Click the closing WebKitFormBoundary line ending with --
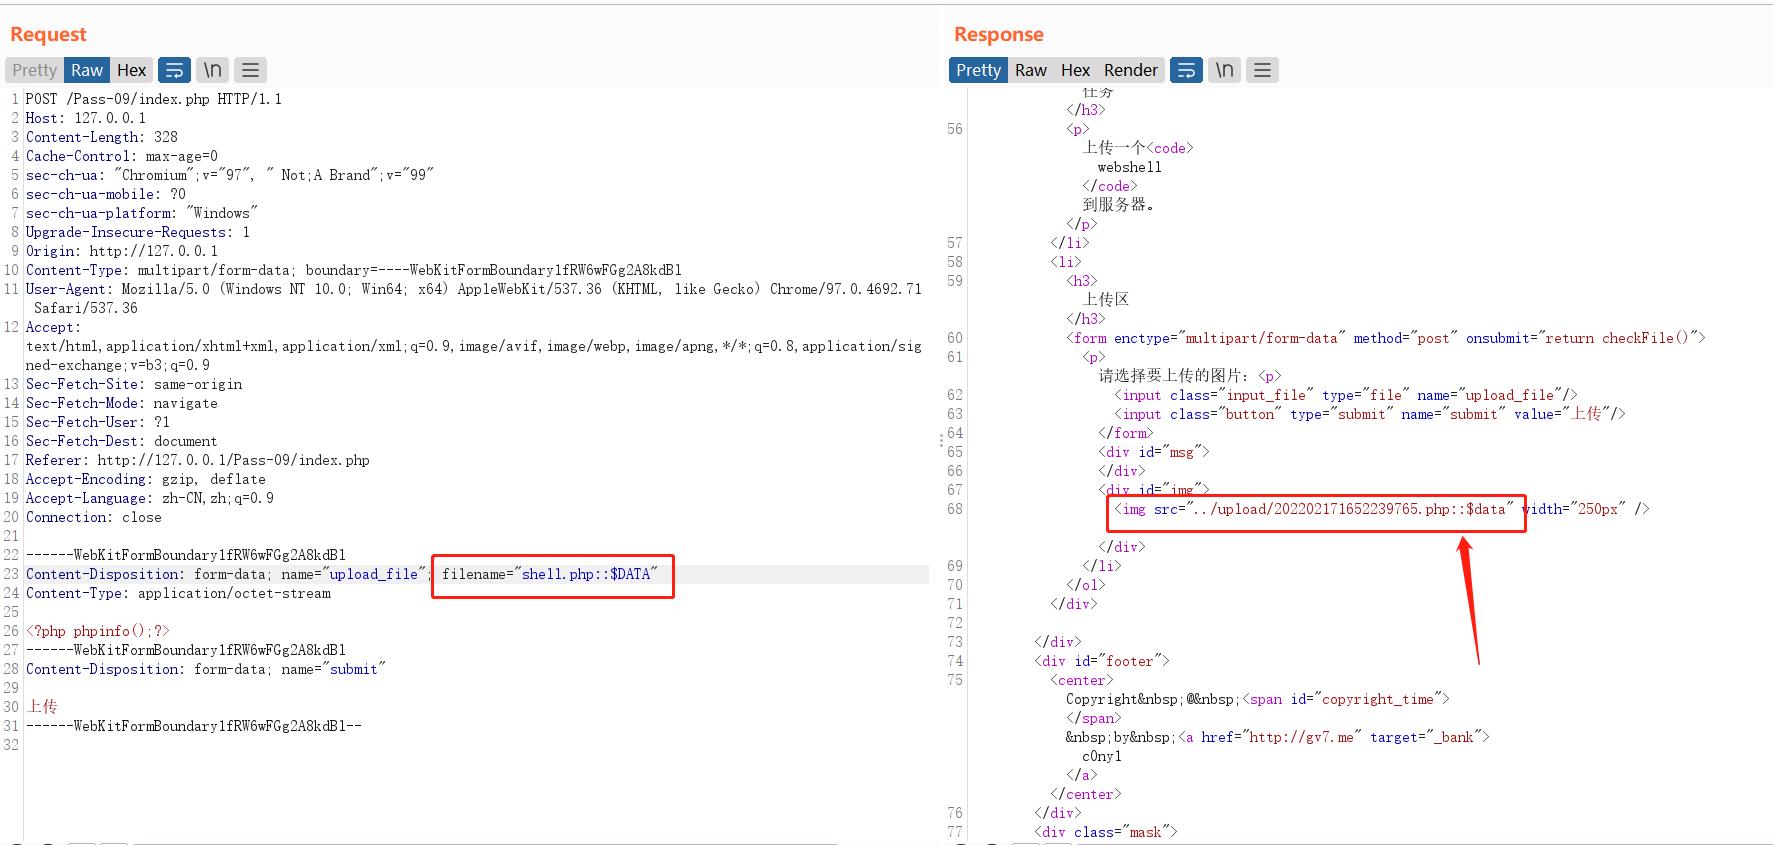Viewport: 1773px width, 845px height. (194, 726)
